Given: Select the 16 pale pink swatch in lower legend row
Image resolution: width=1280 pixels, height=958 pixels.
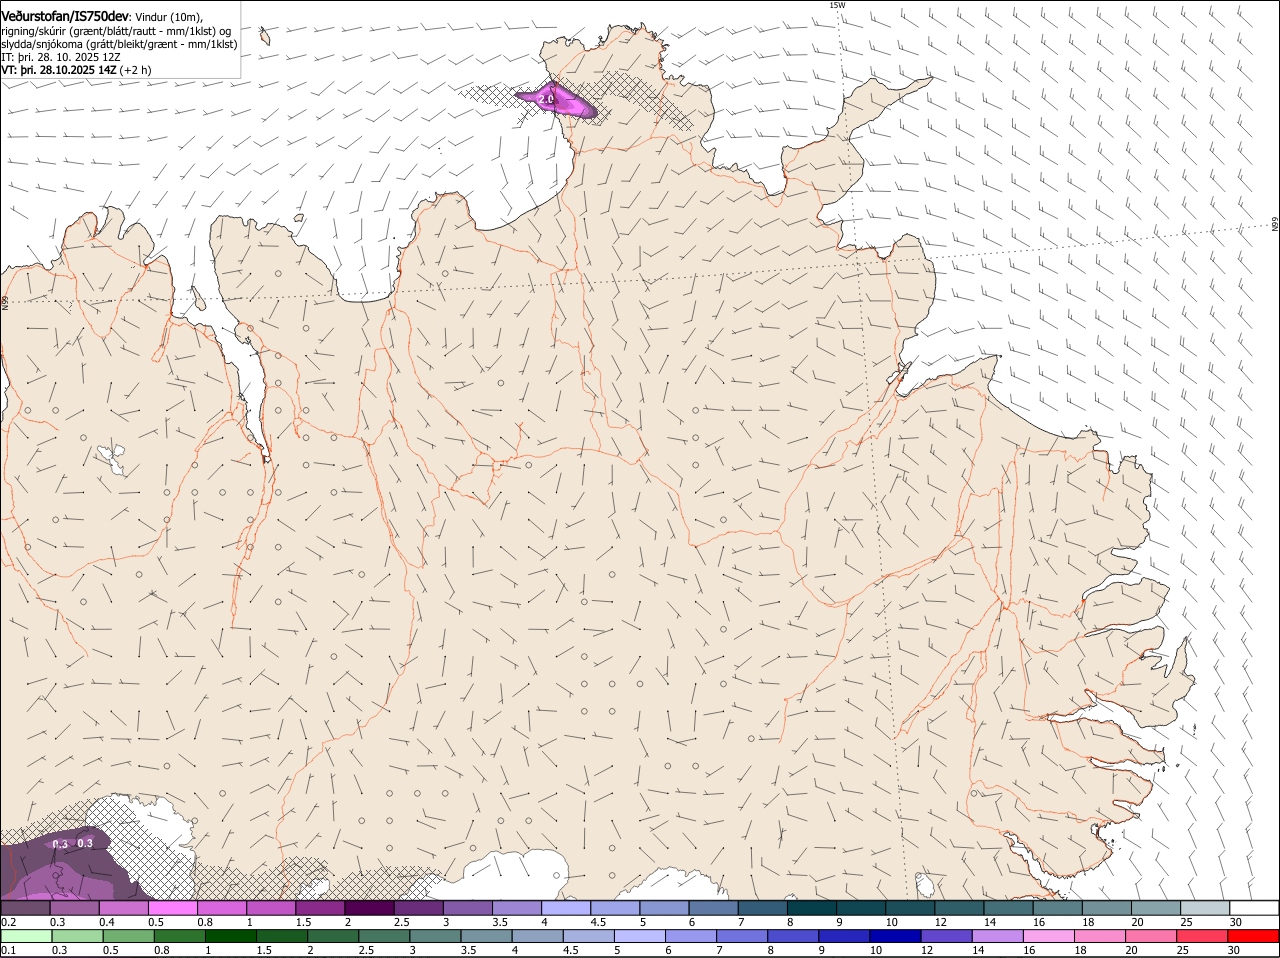Looking at the screenshot, I should click(1049, 937).
